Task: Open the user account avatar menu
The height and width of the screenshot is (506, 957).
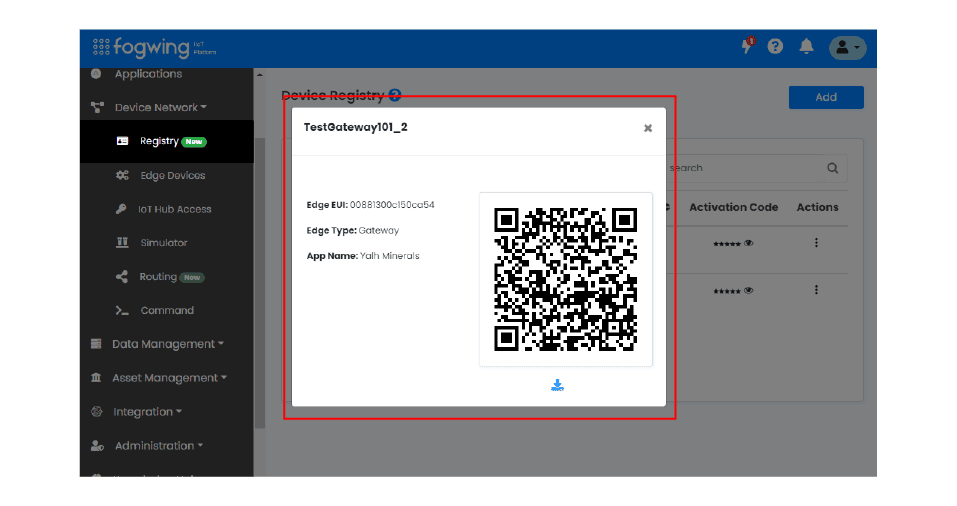Action: point(847,48)
